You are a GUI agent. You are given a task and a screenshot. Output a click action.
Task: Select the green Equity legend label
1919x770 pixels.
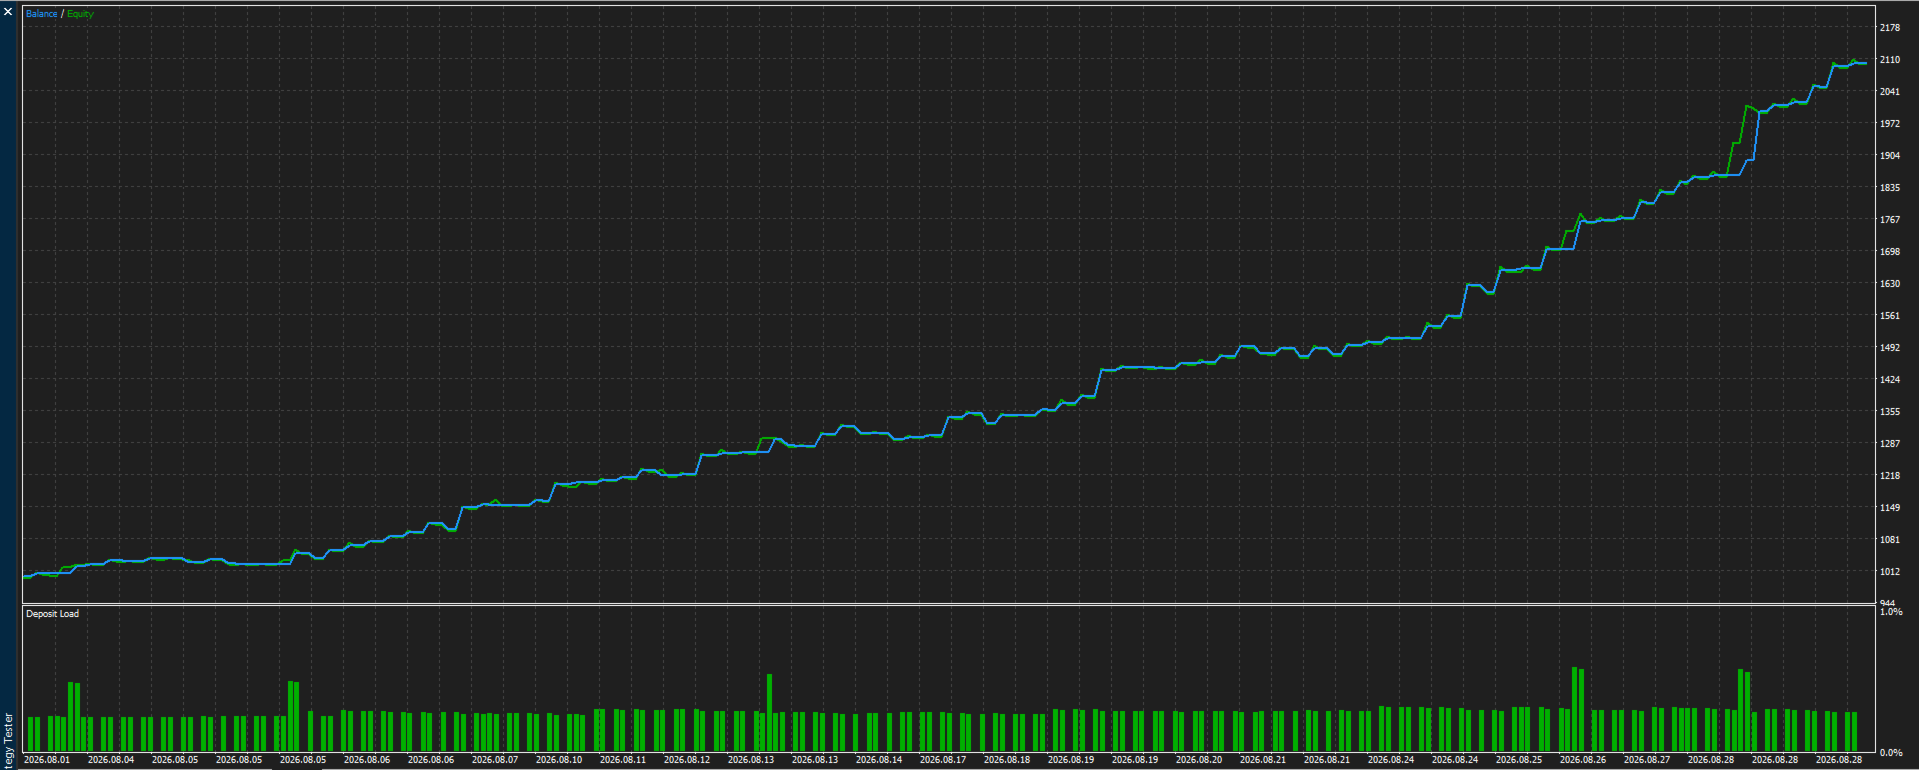pyautogui.click(x=80, y=14)
